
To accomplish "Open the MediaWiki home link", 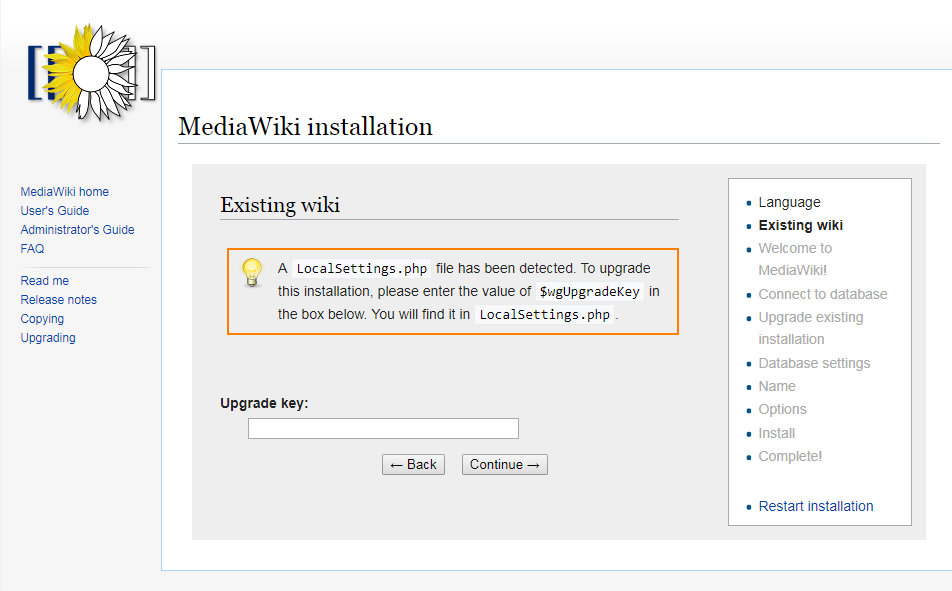I will (x=64, y=191).
